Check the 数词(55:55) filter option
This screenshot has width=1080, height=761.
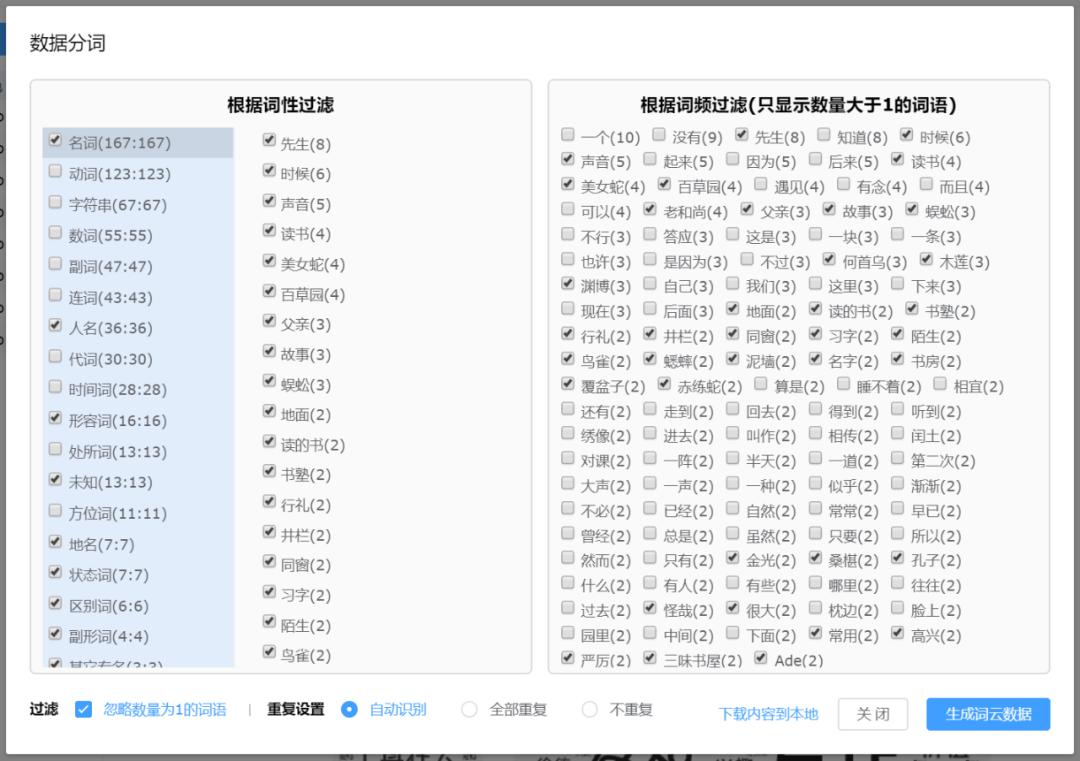pyautogui.click(x=55, y=234)
